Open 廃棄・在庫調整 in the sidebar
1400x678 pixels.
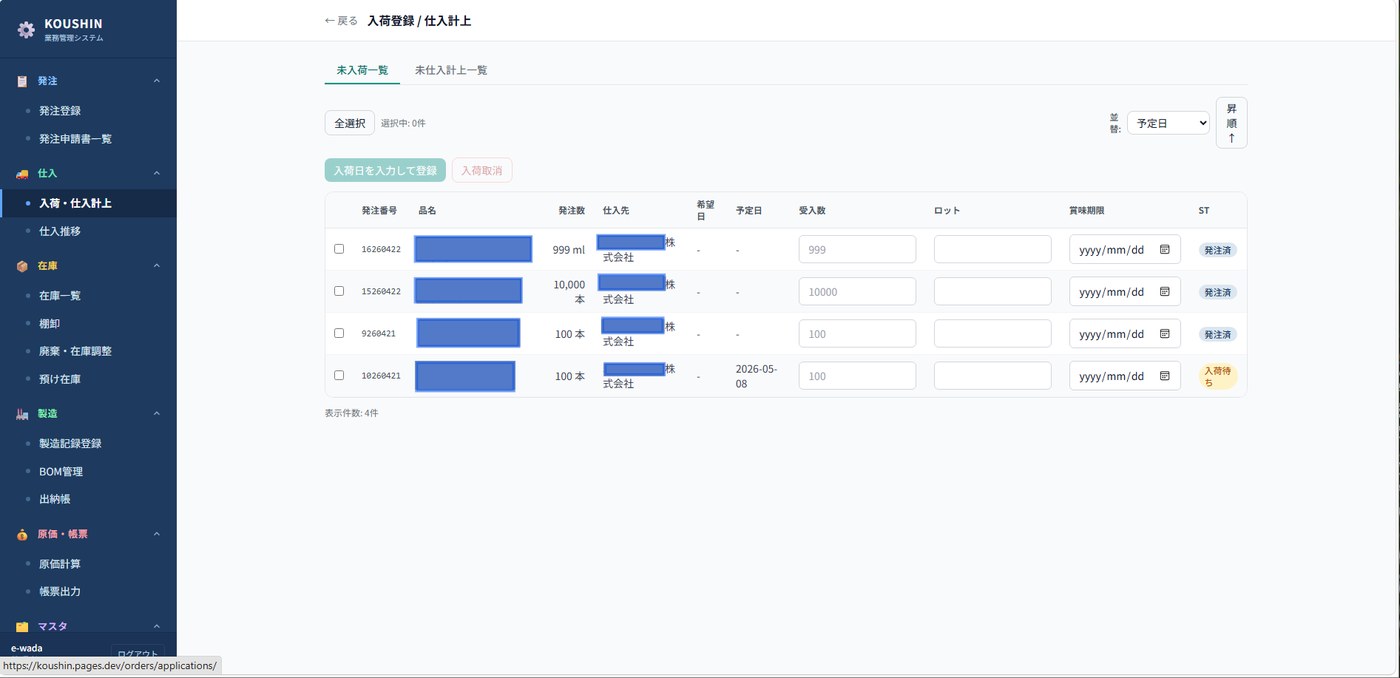pos(75,351)
